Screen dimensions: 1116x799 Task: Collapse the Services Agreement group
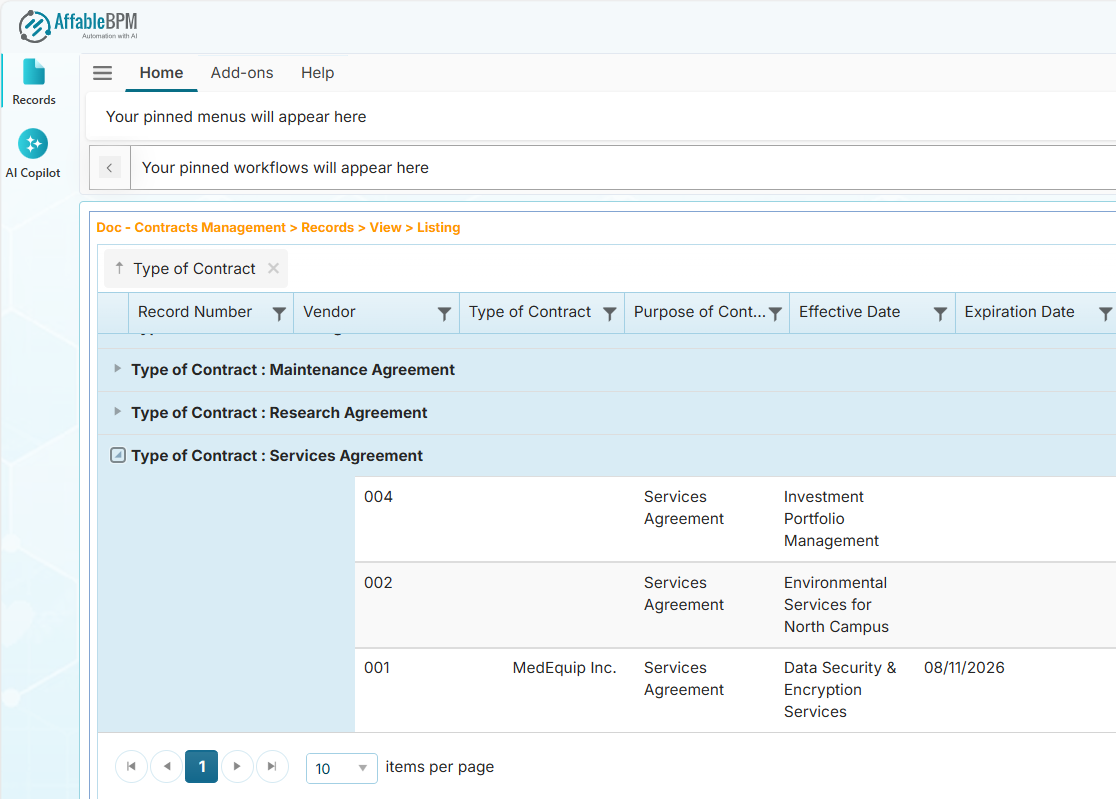pos(117,455)
